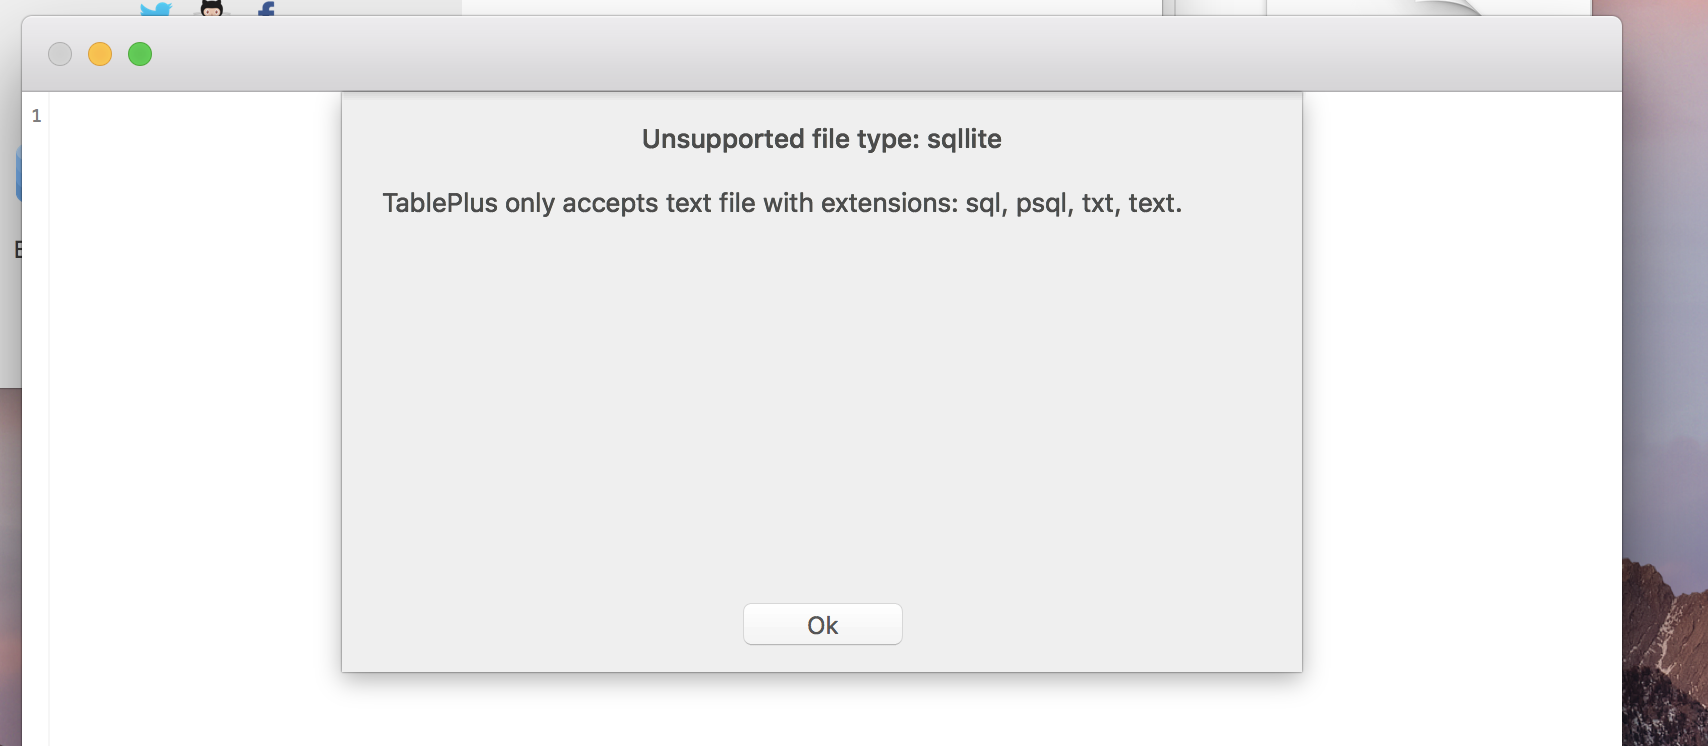Click the gray close traffic light button

tap(60, 54)
